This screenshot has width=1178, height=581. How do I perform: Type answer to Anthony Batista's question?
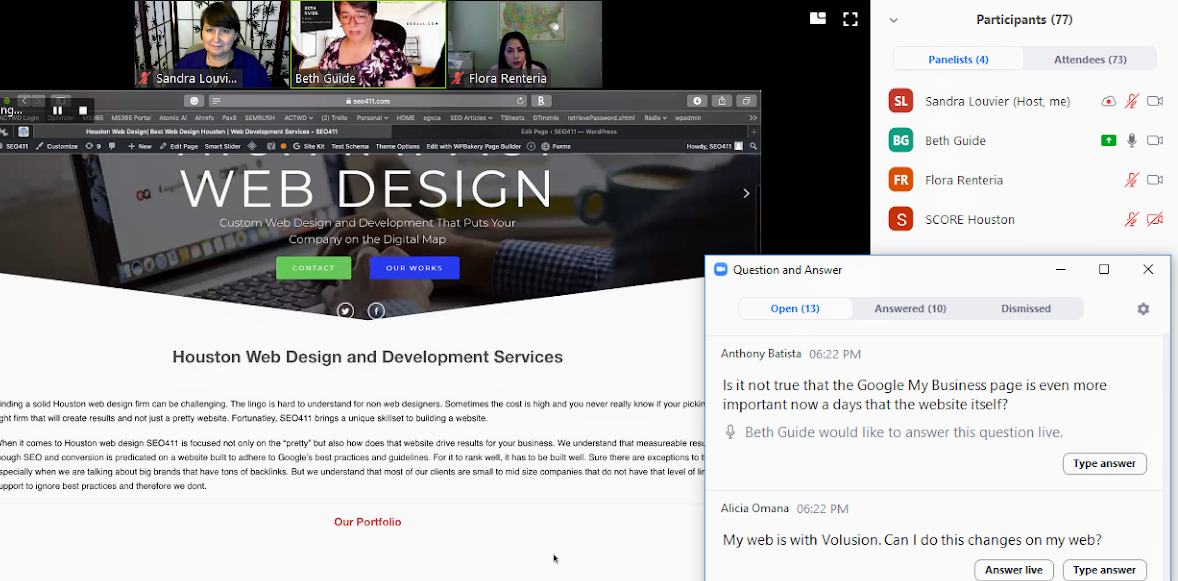click(x=1104, y=464)
